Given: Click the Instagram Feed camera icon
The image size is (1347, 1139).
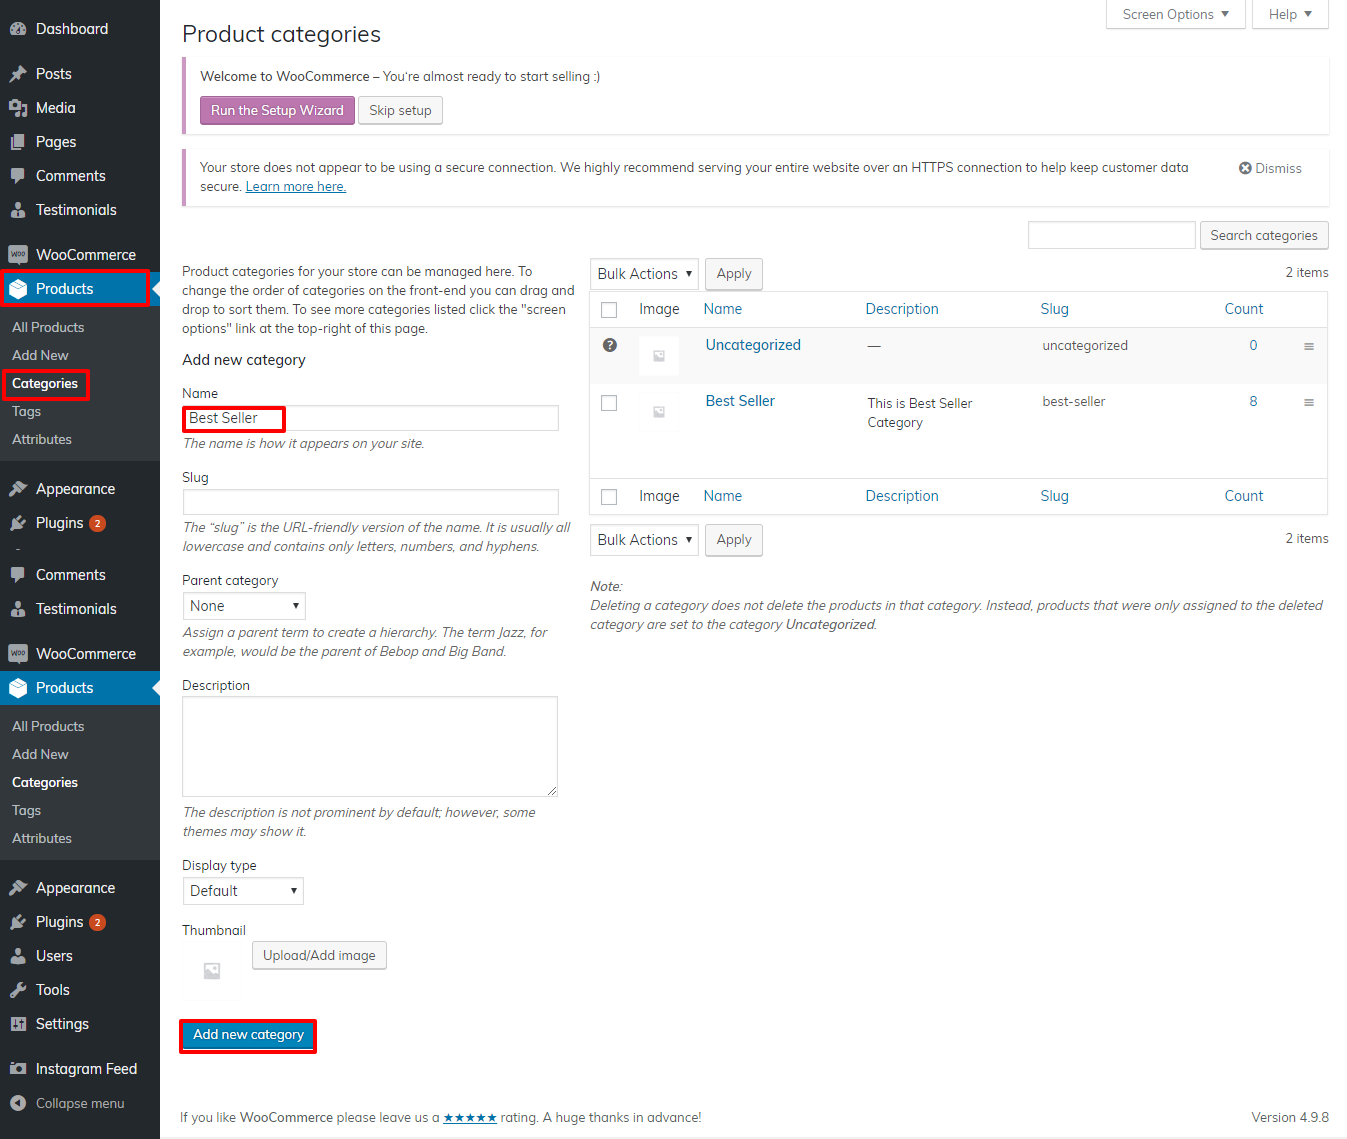Looking at the screenshot, I should coord(18,1069).
